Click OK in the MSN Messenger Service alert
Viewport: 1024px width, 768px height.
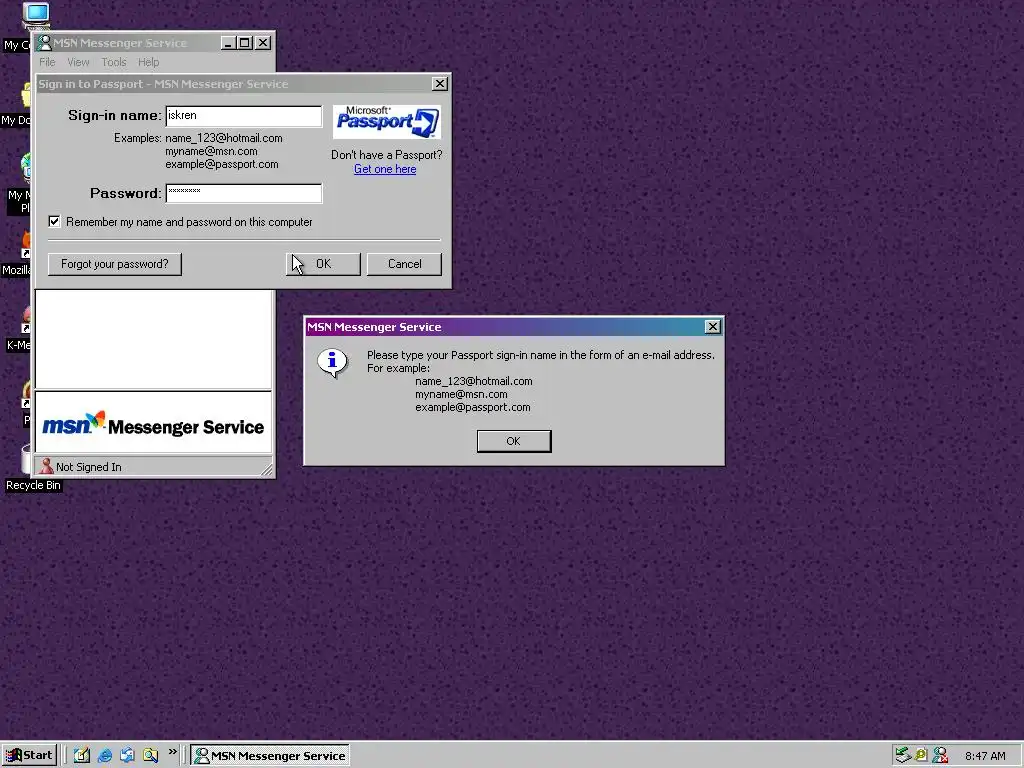point(514,441)
